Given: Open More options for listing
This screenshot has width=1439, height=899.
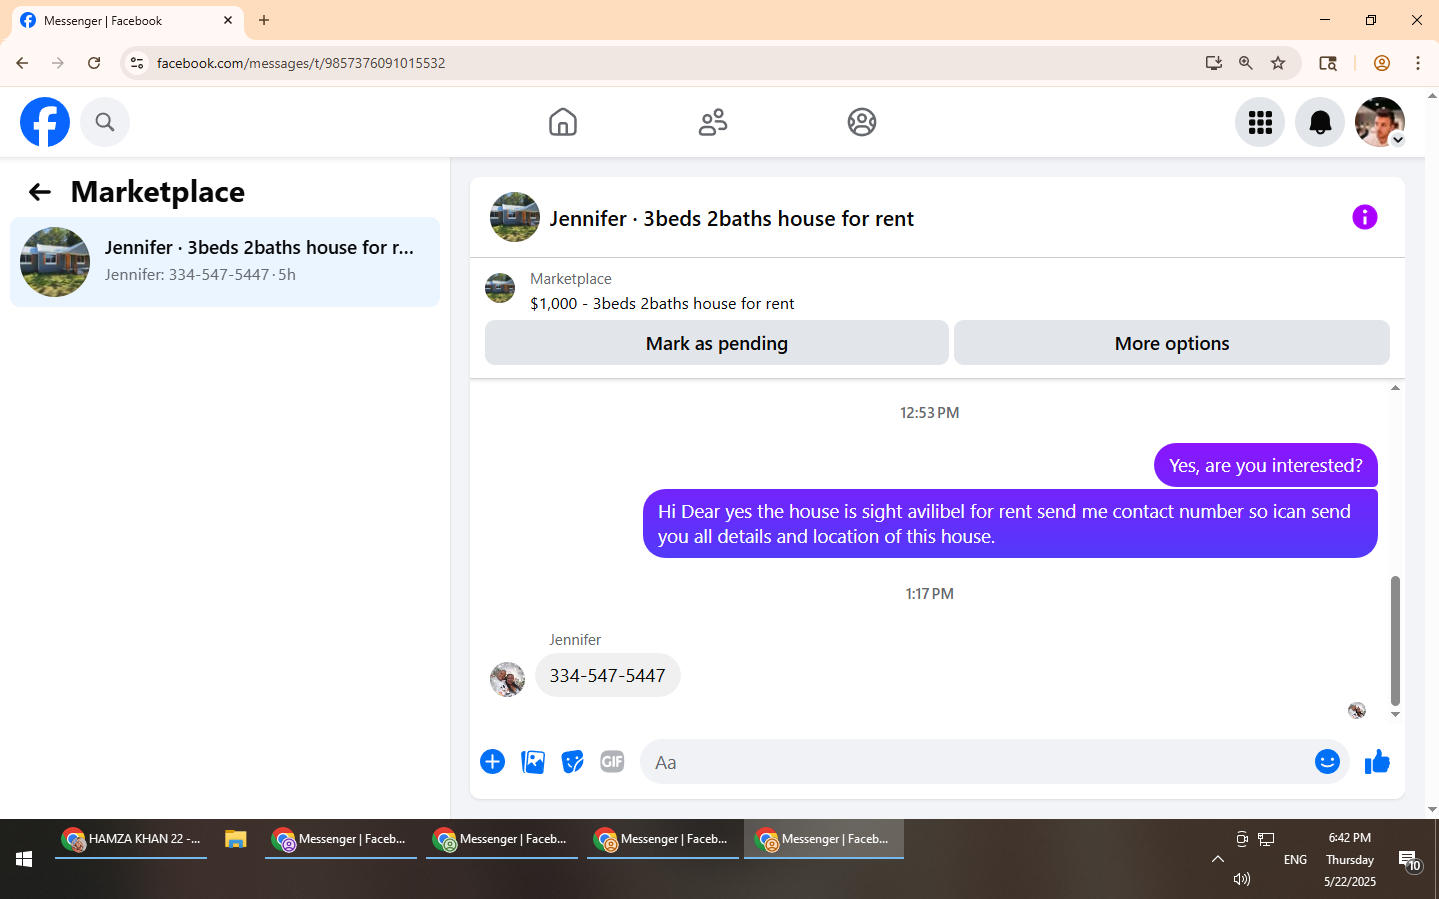Looking at the screenshot, I should (x=1172, y=343).
